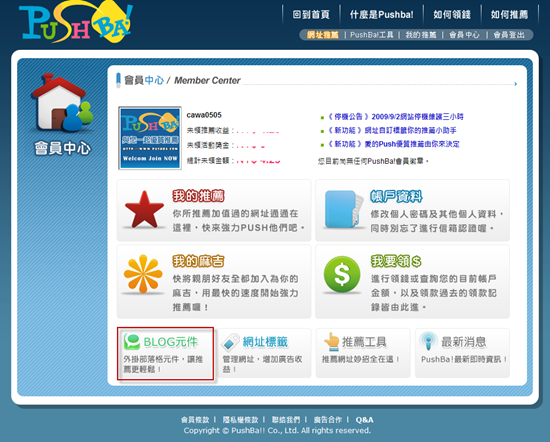Select PushBa!工具 sub-navigation tab
Screen dimensions: 550x442
372,35
